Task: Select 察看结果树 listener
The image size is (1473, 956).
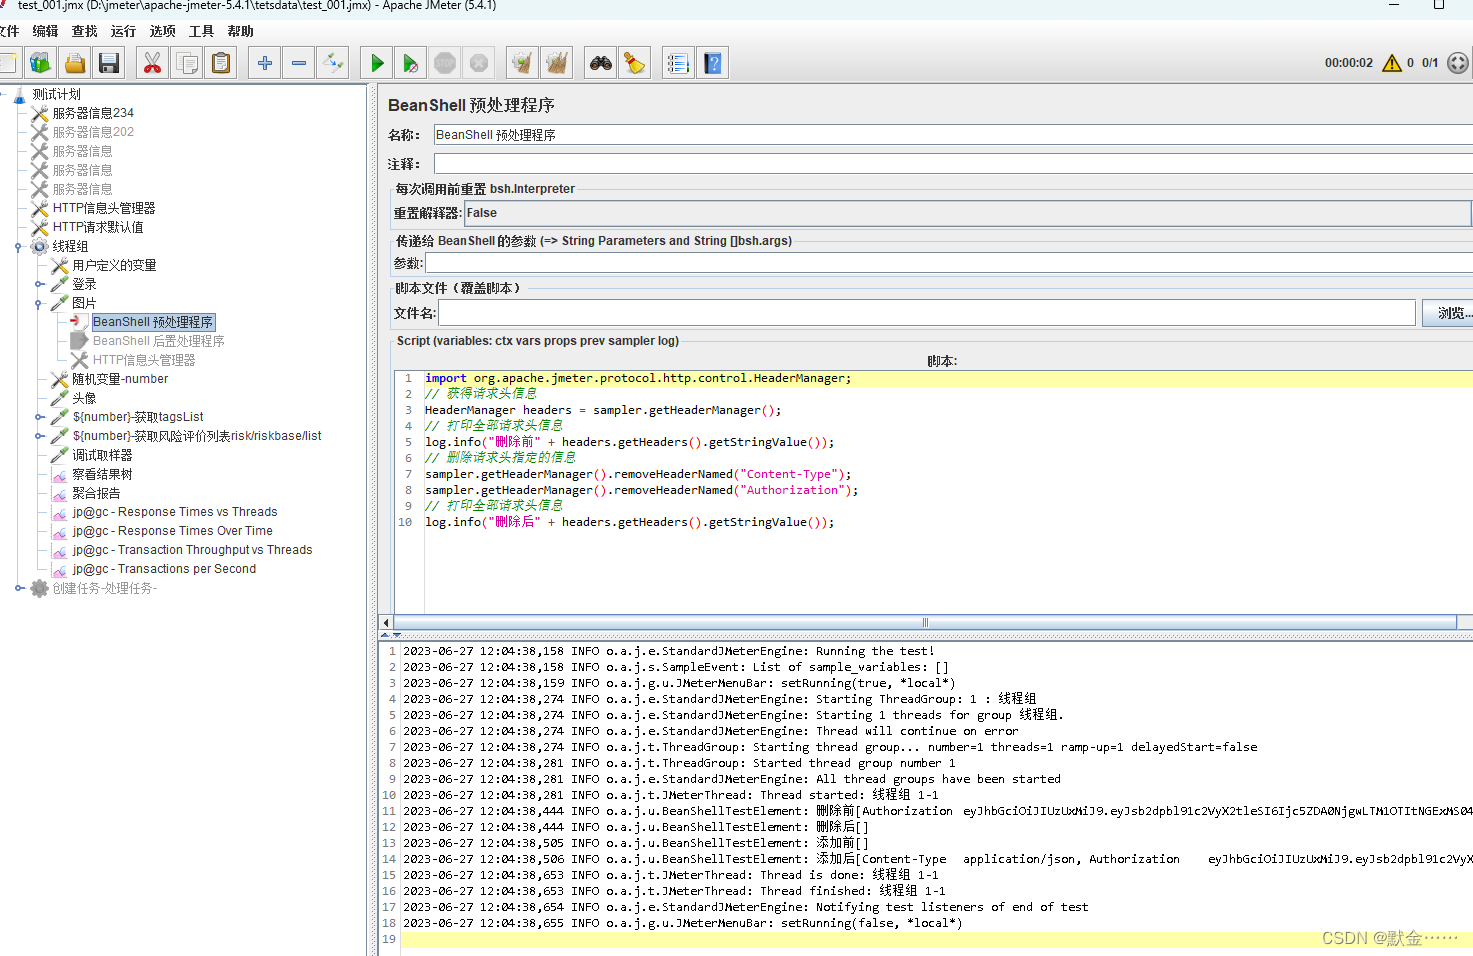Action: (x=102, y=474)
